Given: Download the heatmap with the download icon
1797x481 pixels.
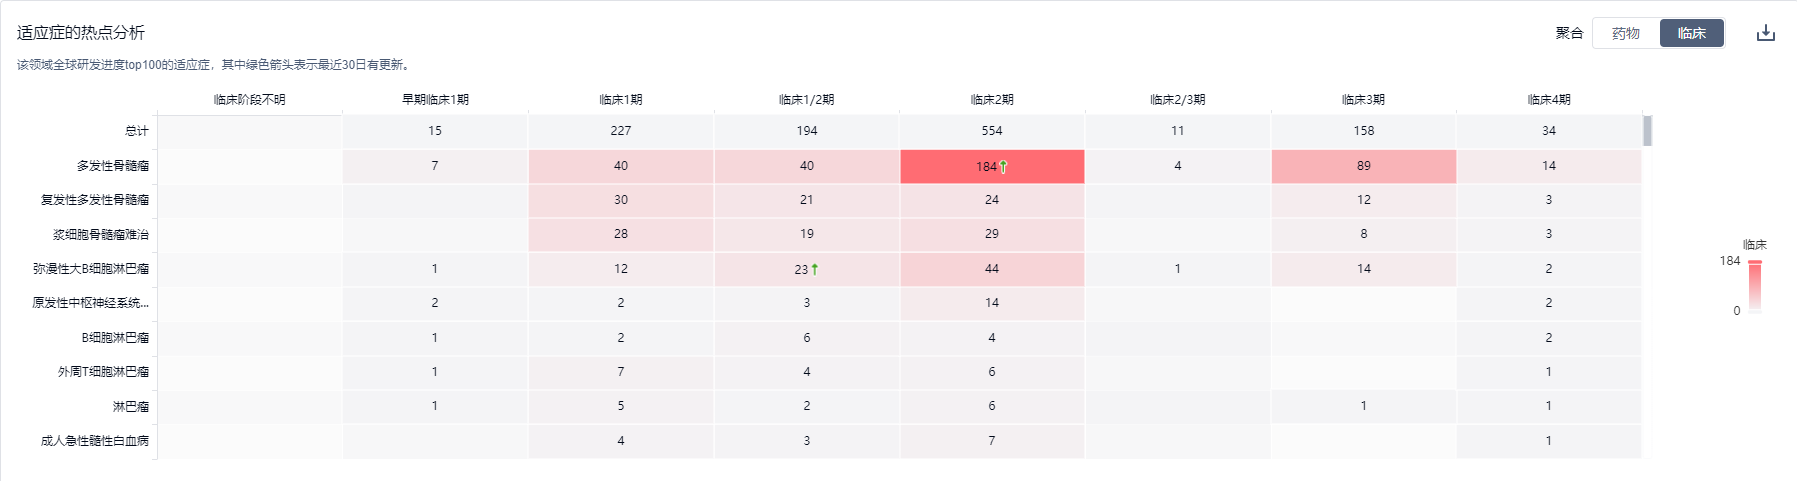Looking at the screenshot, I should point(1766,33).
